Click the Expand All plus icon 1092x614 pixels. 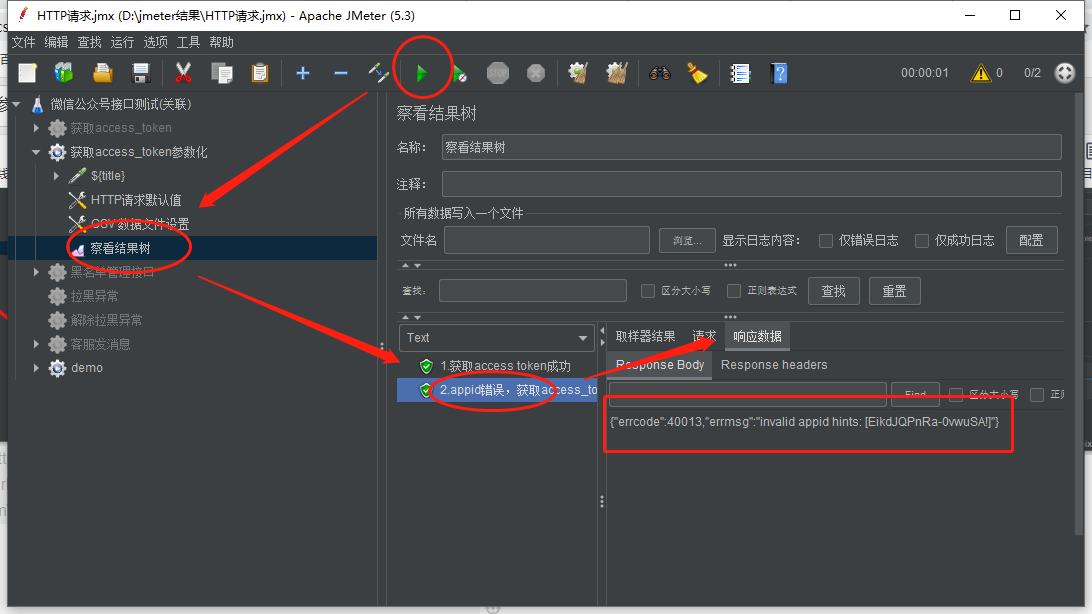(x=303, y=73)
